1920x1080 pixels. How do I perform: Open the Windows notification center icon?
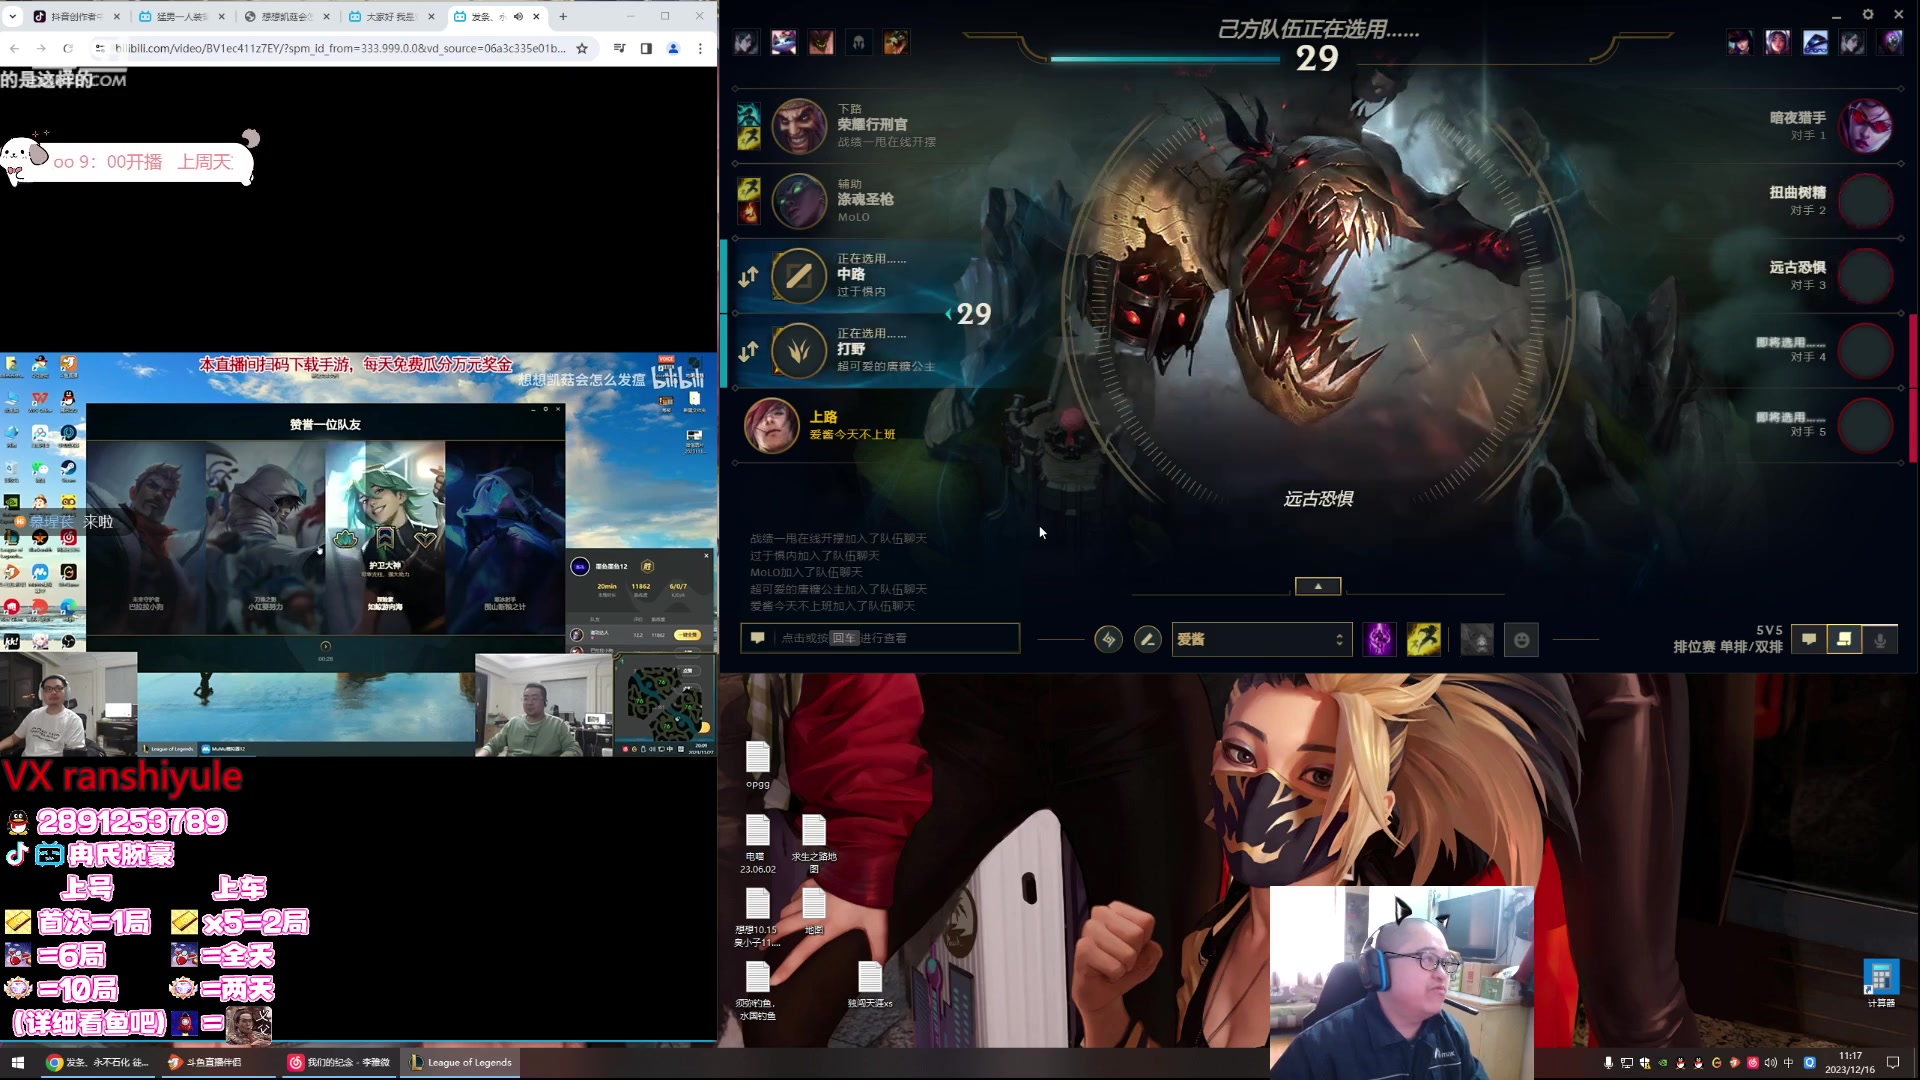coord(1893,1062)
